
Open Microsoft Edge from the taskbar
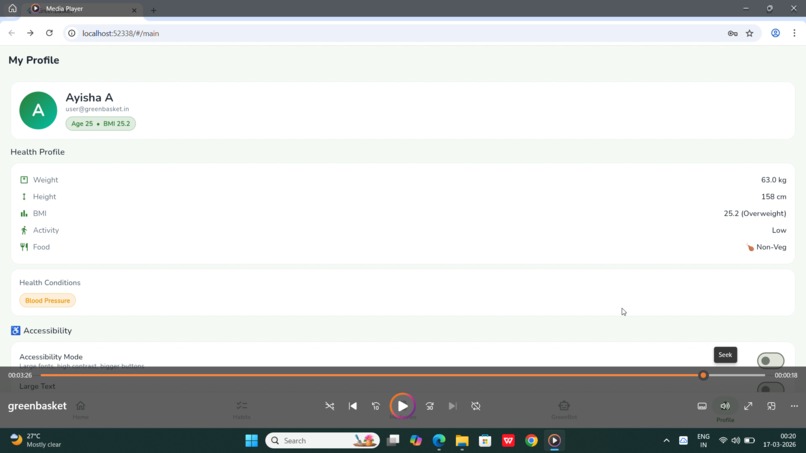point(439,441)
